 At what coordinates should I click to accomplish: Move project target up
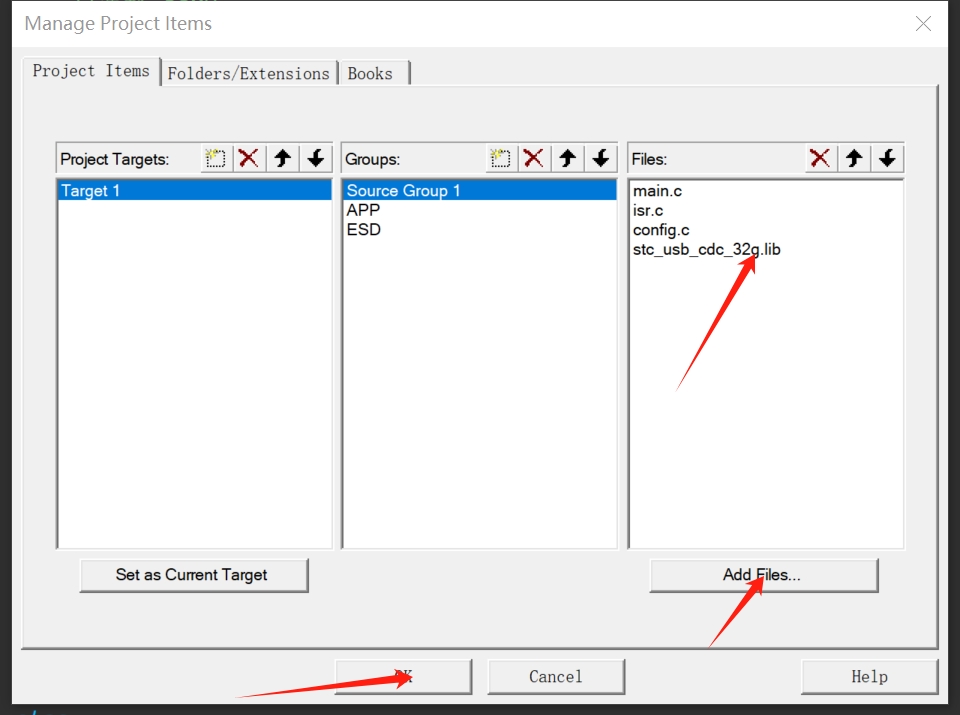[x=283, y=158]
